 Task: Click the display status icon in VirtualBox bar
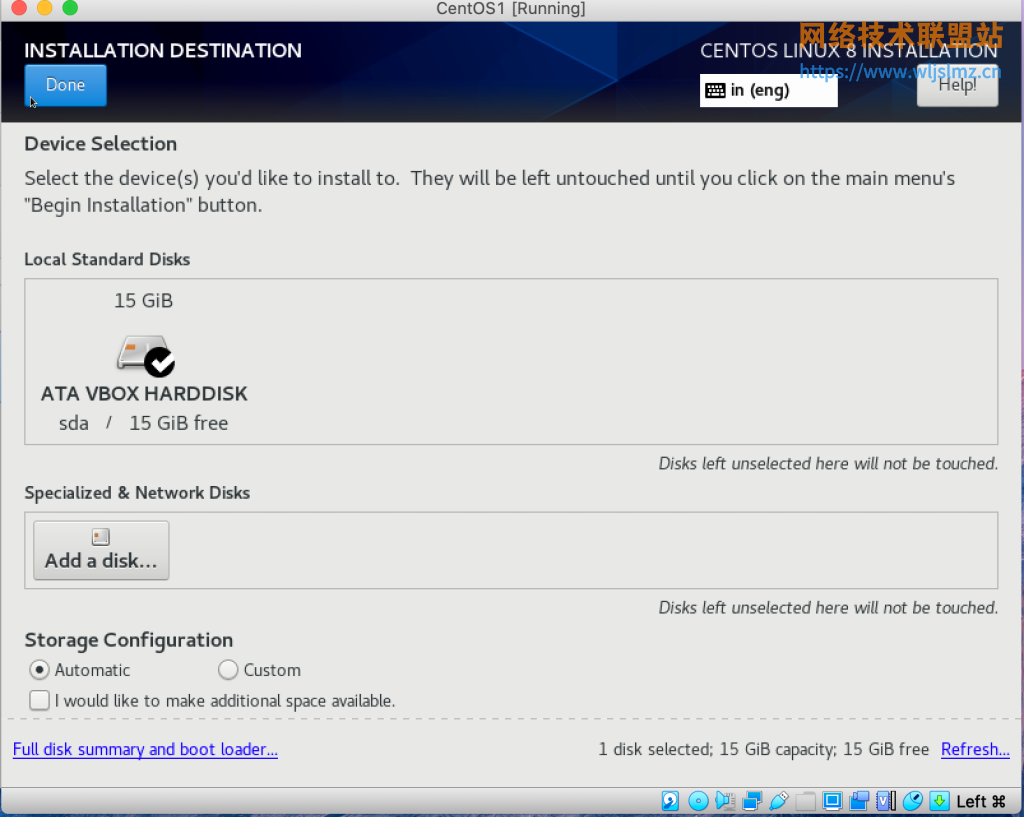point(832,800)
